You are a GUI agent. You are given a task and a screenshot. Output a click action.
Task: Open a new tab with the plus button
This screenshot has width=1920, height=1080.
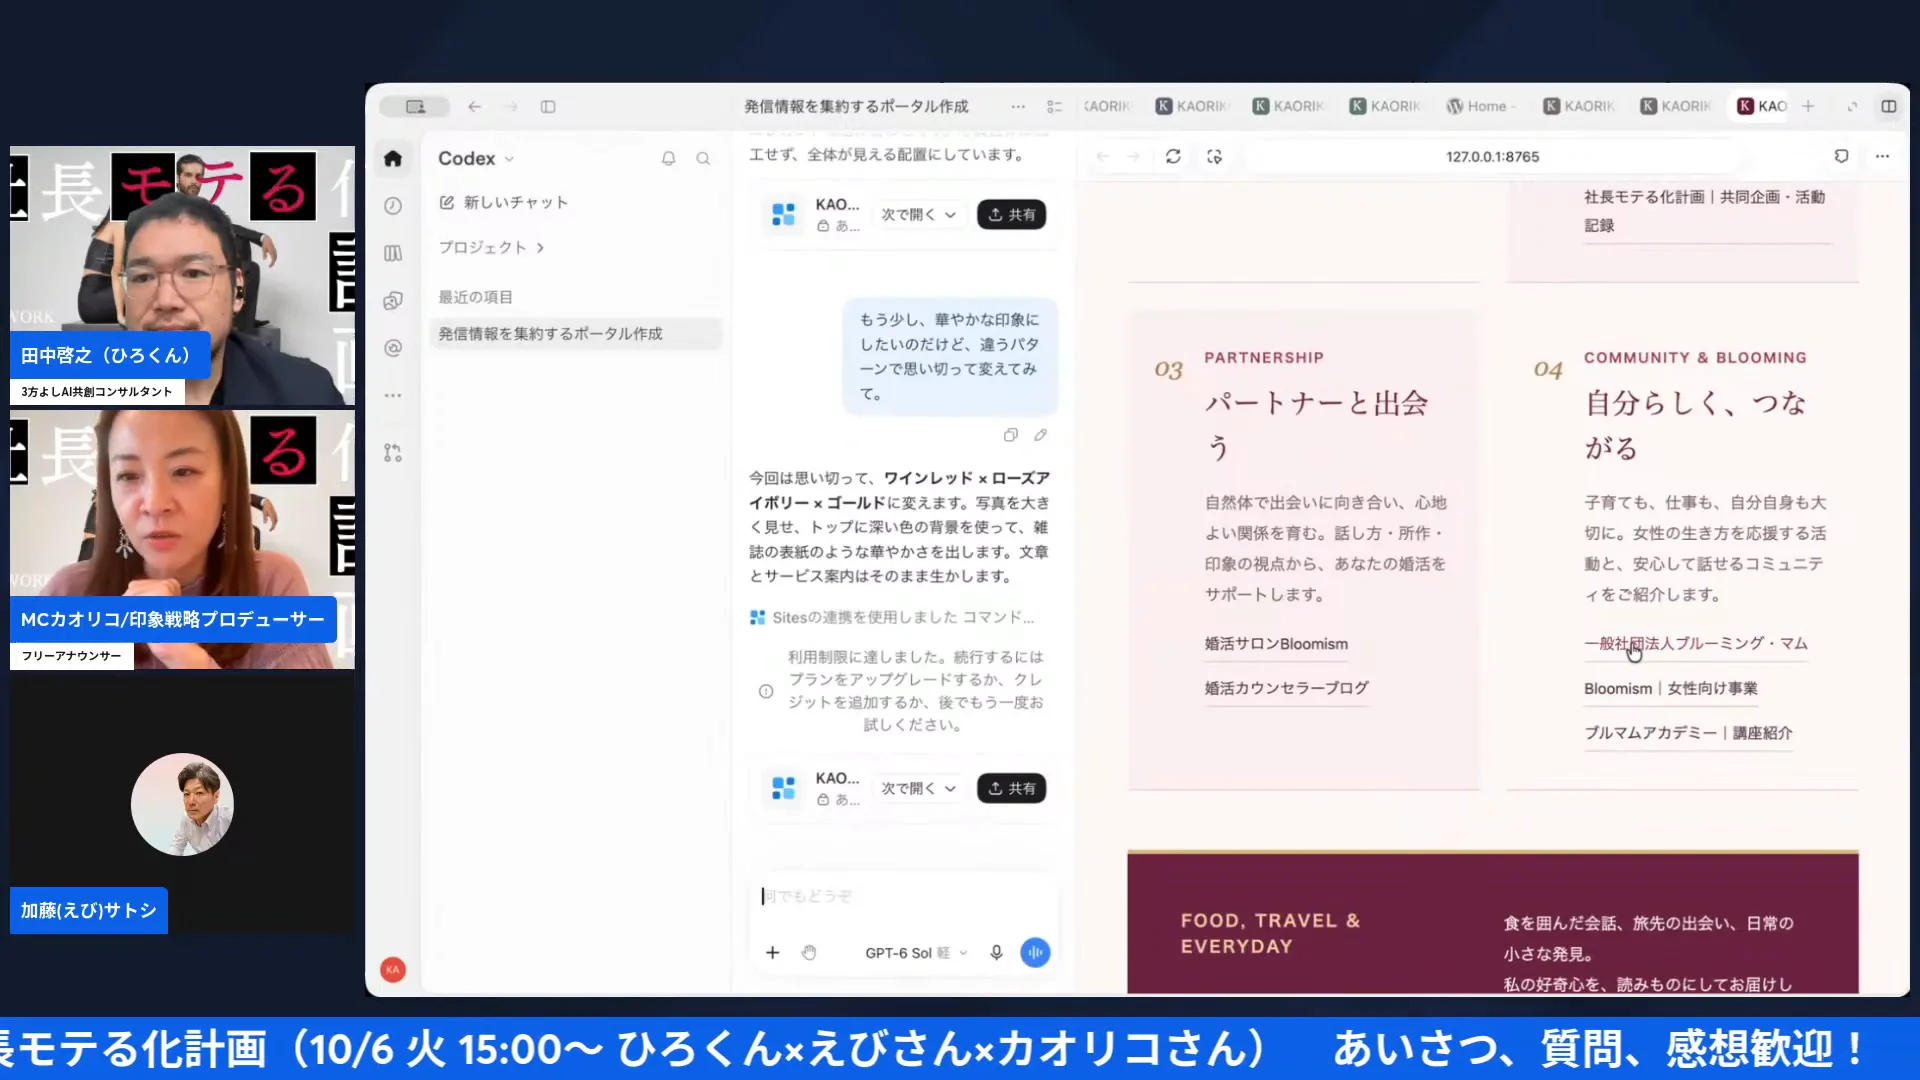[1808, 106]
